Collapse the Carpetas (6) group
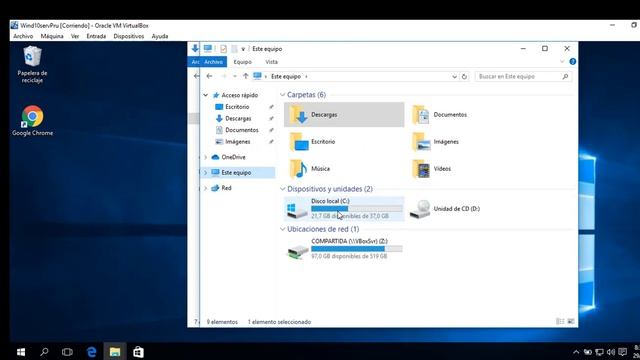 tap(282, 95)
